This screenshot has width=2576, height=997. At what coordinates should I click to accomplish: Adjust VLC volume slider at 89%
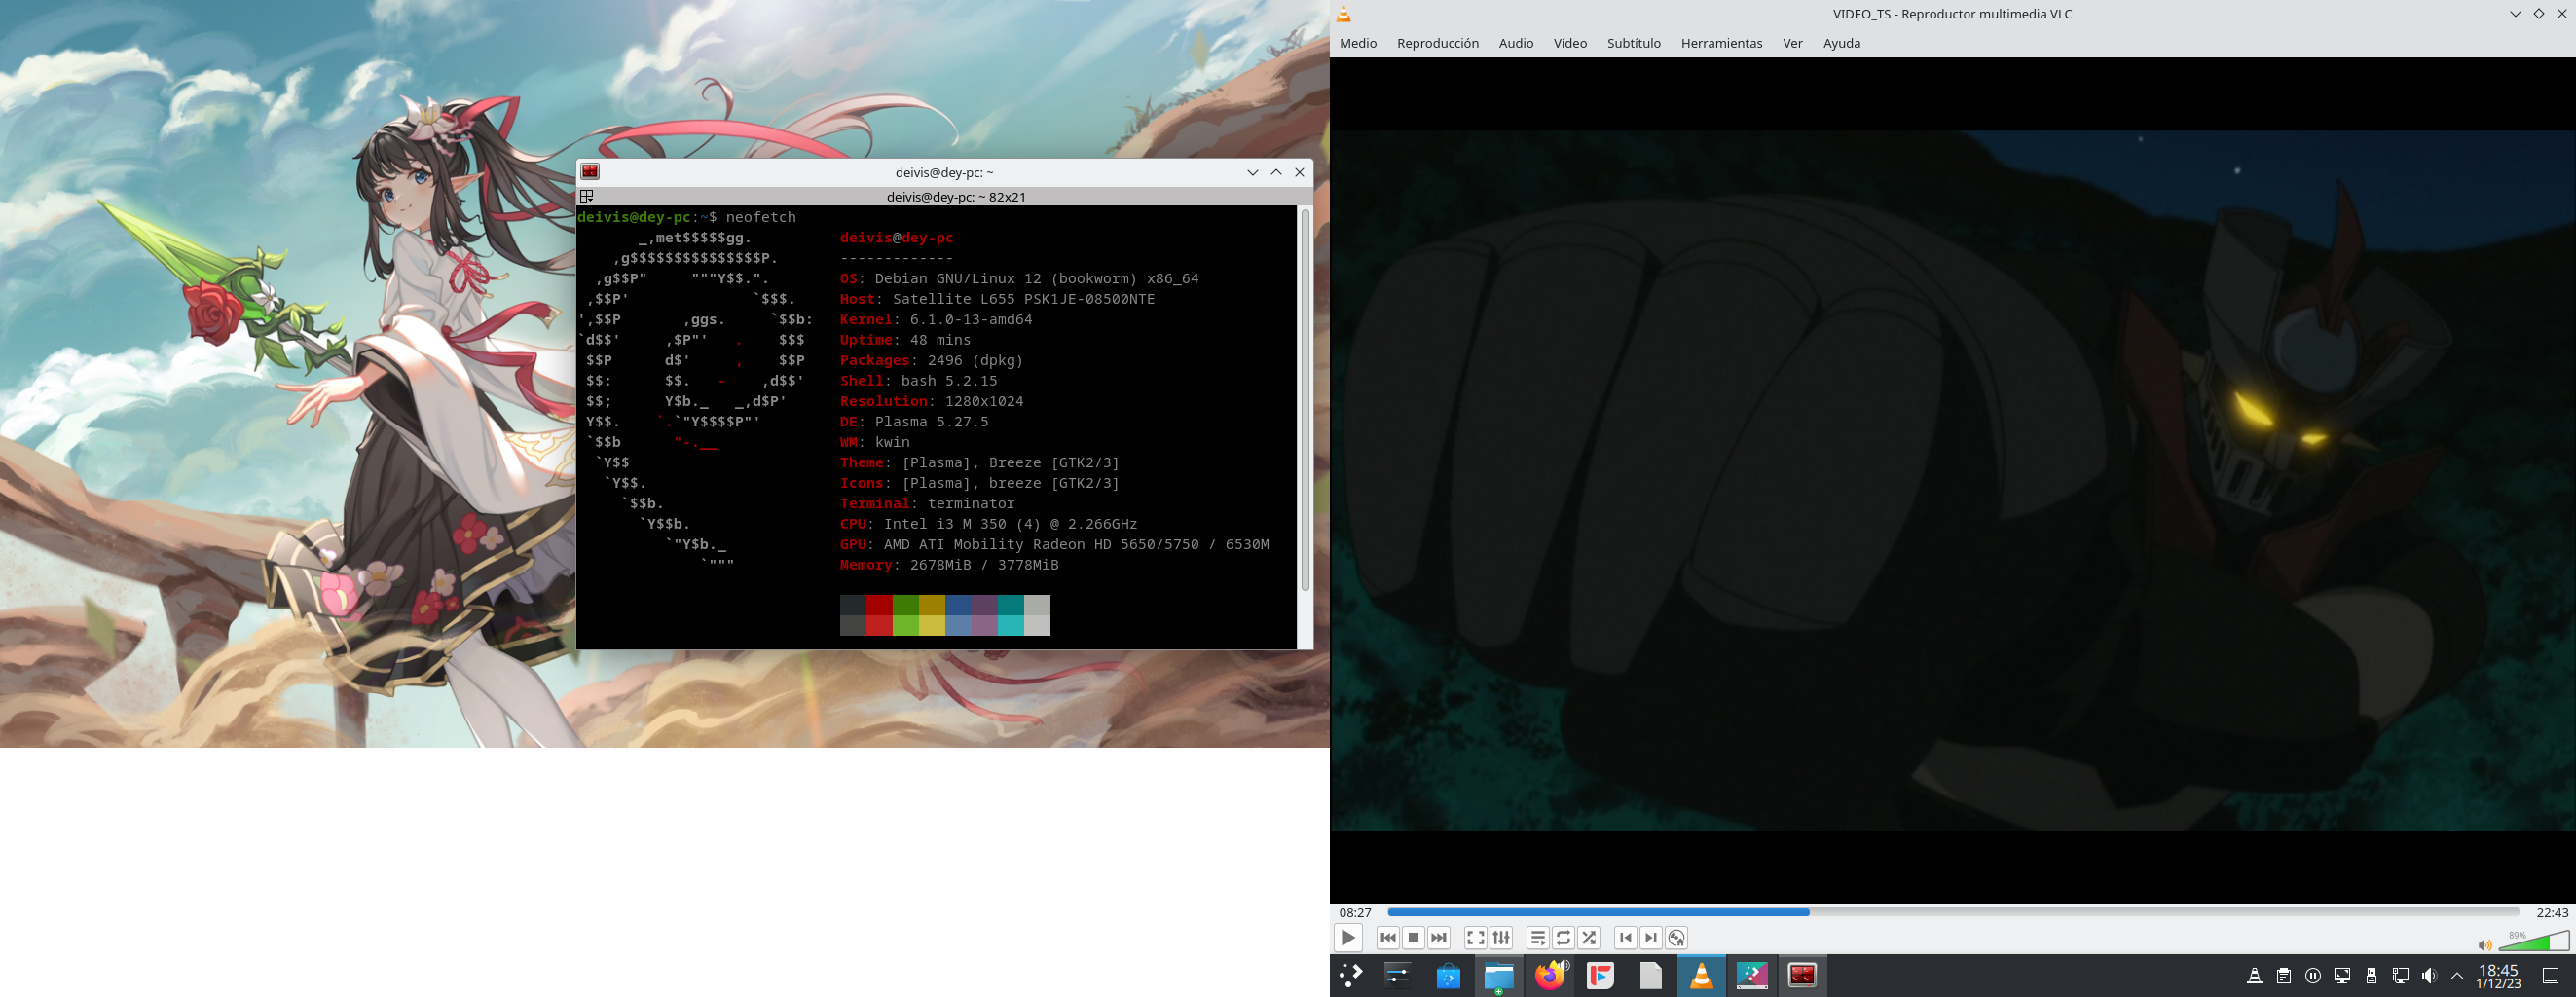2533,940
